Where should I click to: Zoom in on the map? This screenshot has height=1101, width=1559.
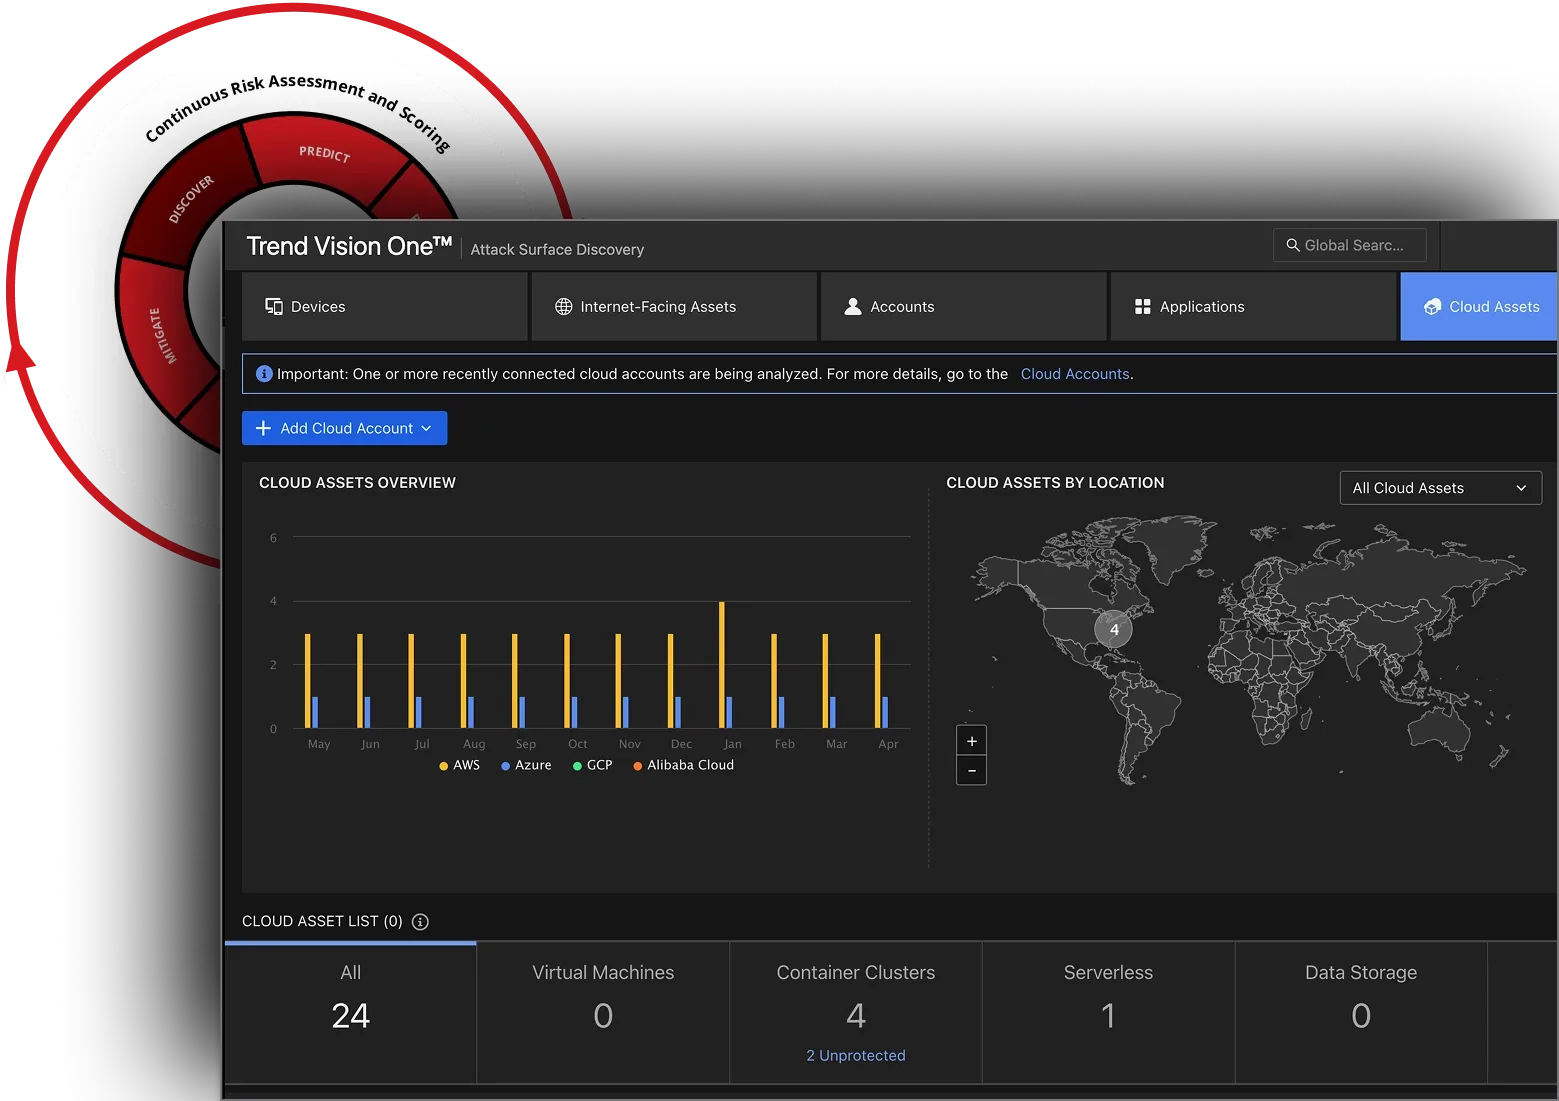972,741
